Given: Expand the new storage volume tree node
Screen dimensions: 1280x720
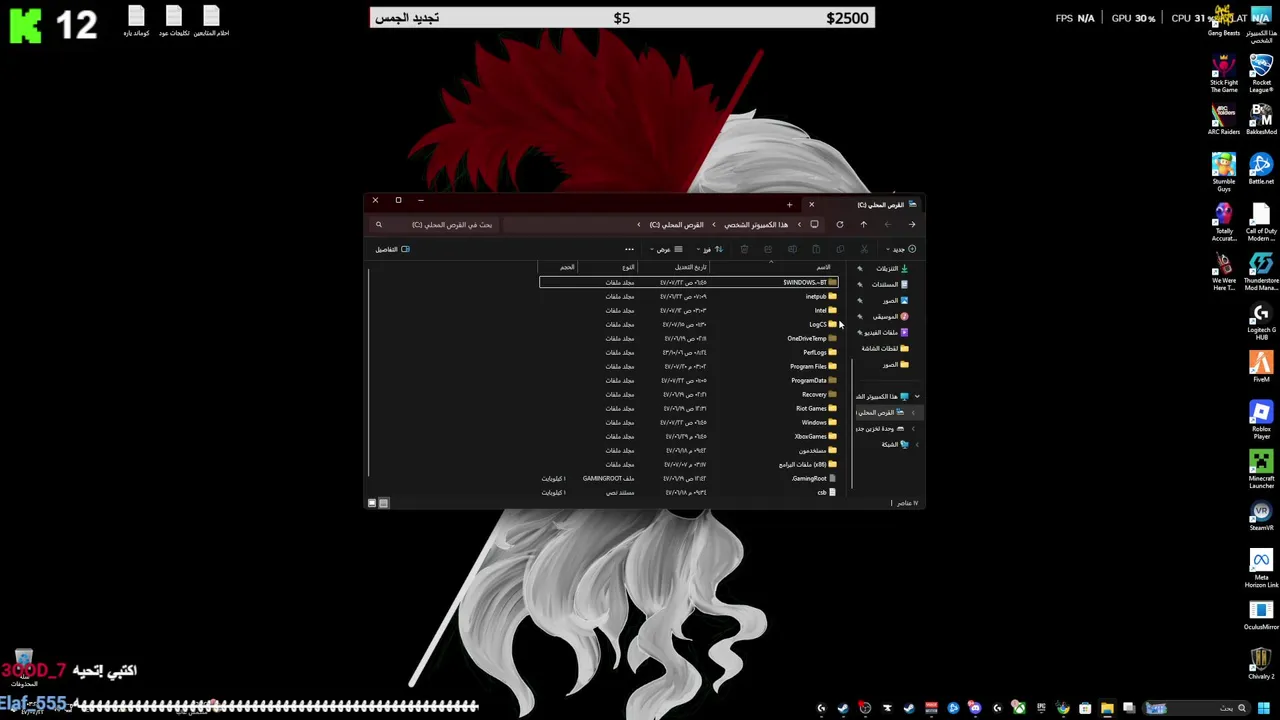Looking at the screenshot, I should (912, 428).
